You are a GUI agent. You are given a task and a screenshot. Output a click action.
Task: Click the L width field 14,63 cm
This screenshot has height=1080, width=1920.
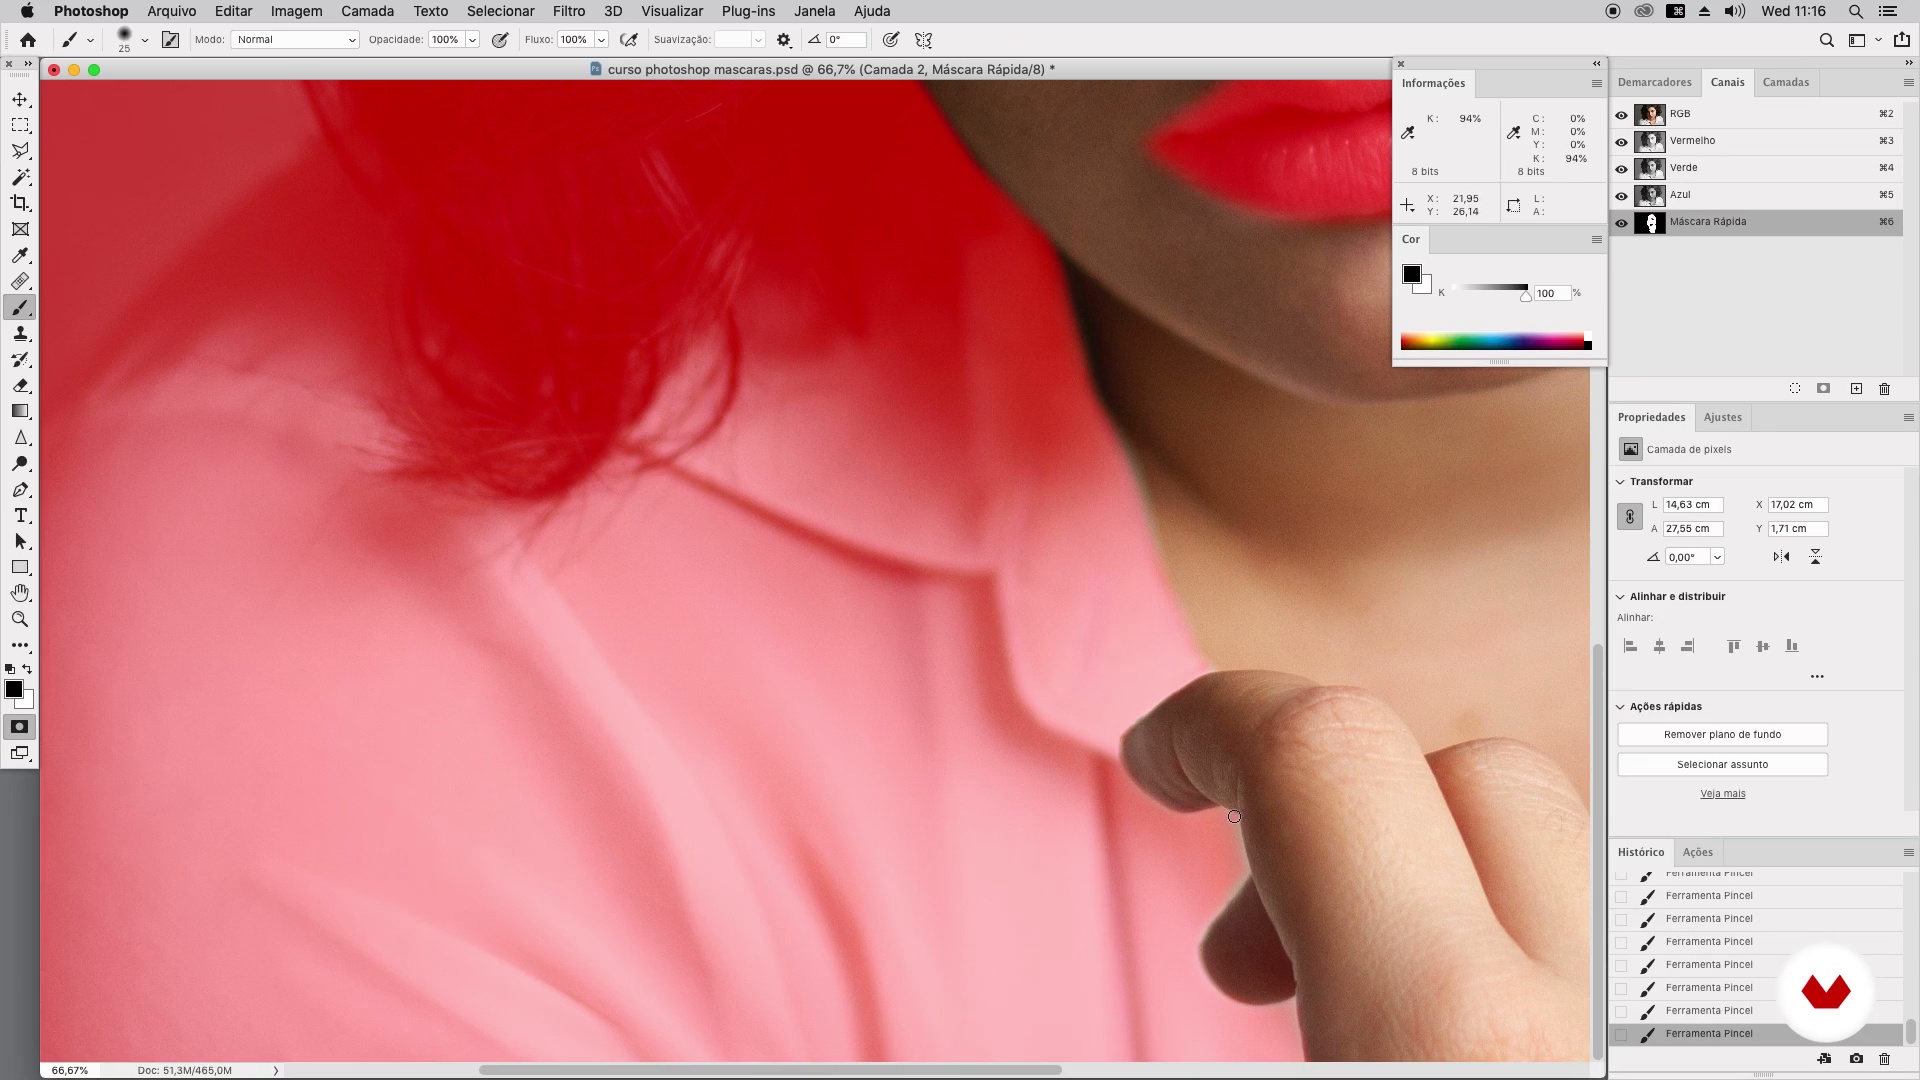pos(1692,505)
